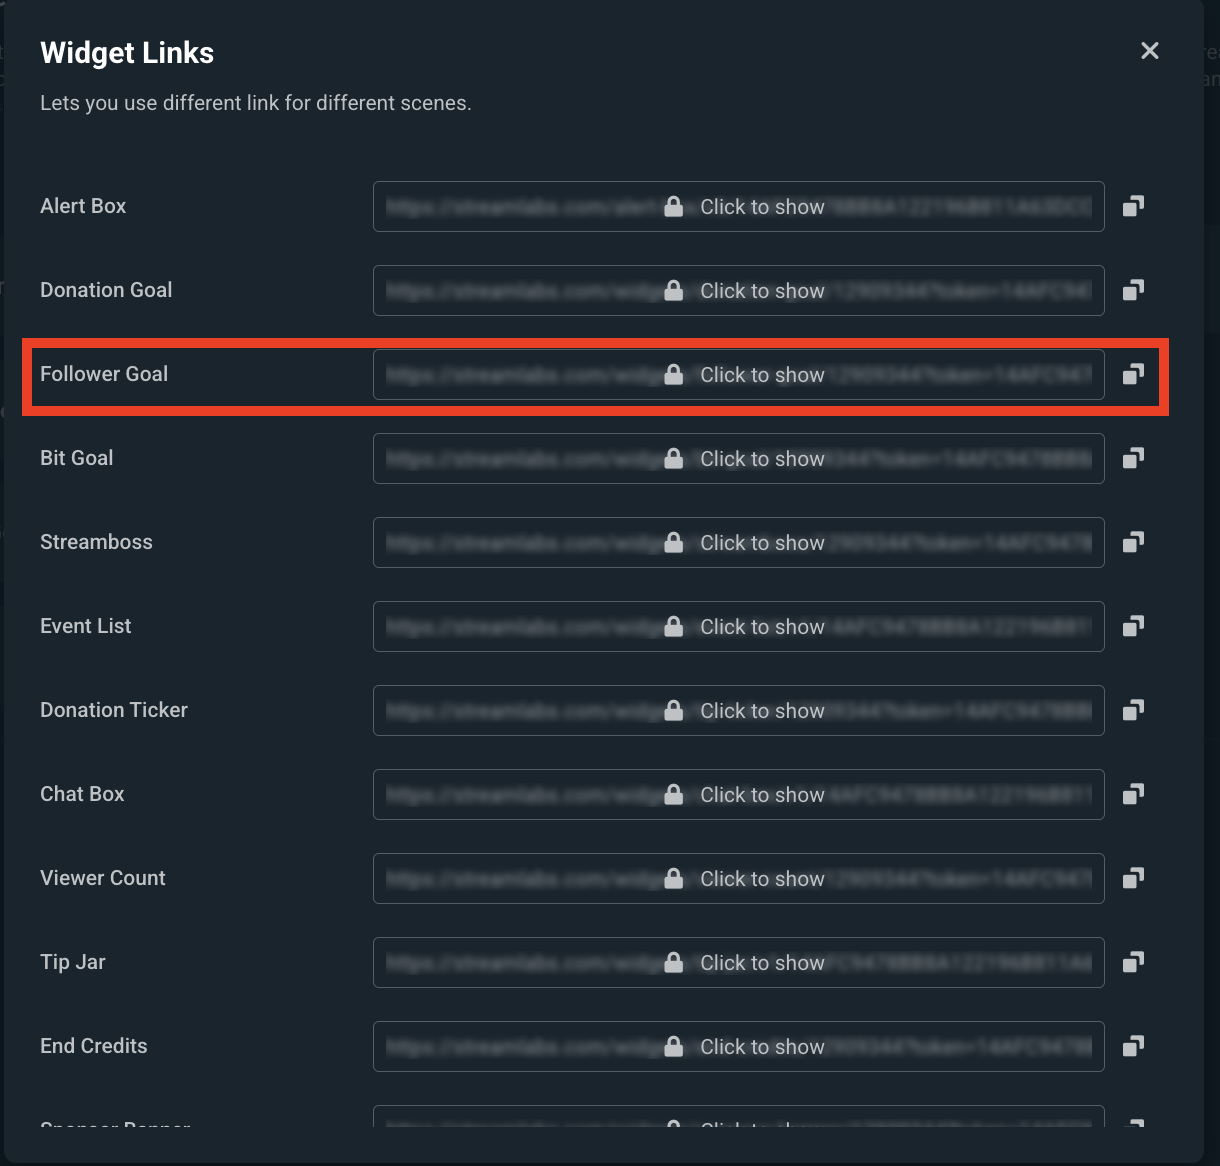
Task: Copy the End Credits widget link
Action: click(1133, 1046)
